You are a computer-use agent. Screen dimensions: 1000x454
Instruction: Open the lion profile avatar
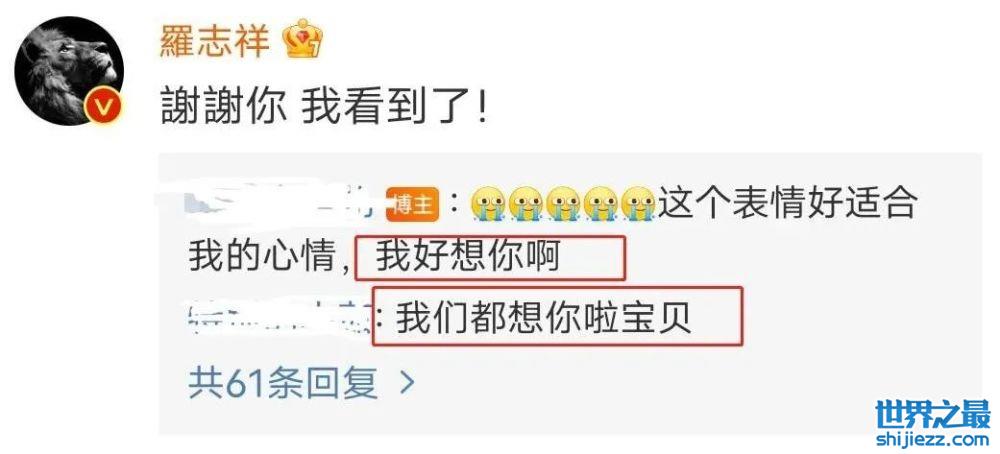click(69, 70)
